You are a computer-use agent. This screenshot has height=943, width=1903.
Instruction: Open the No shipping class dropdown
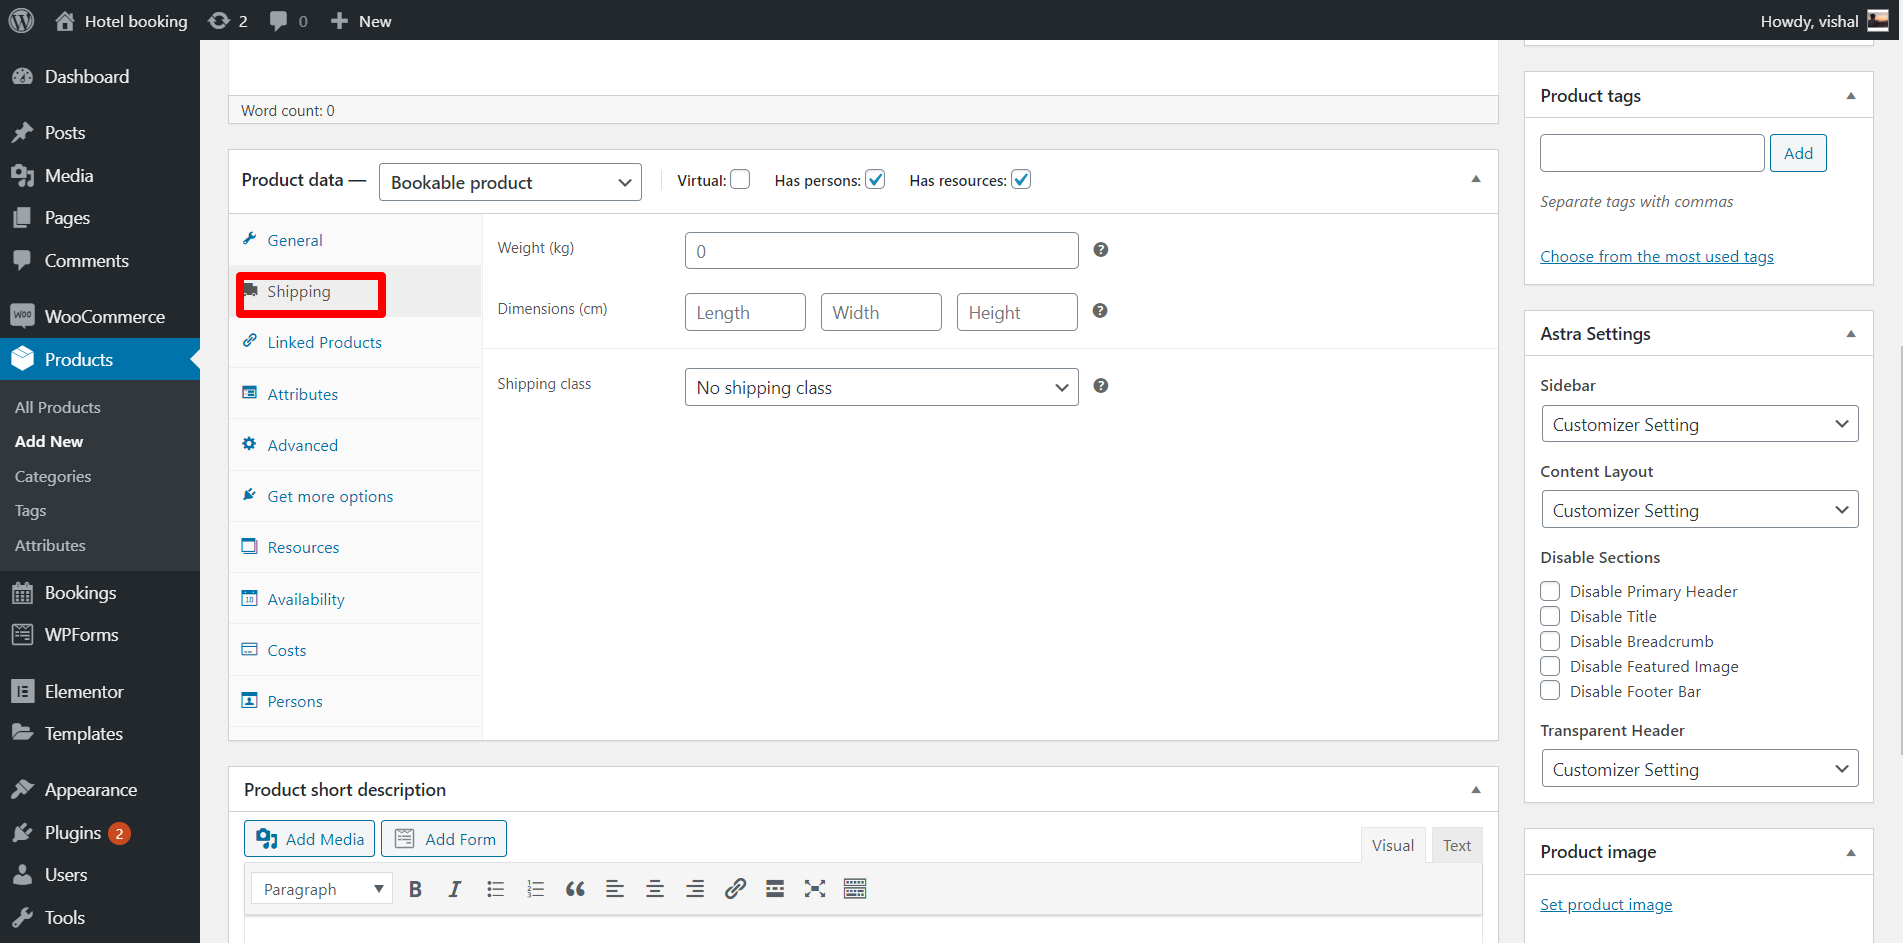point(881,387)
